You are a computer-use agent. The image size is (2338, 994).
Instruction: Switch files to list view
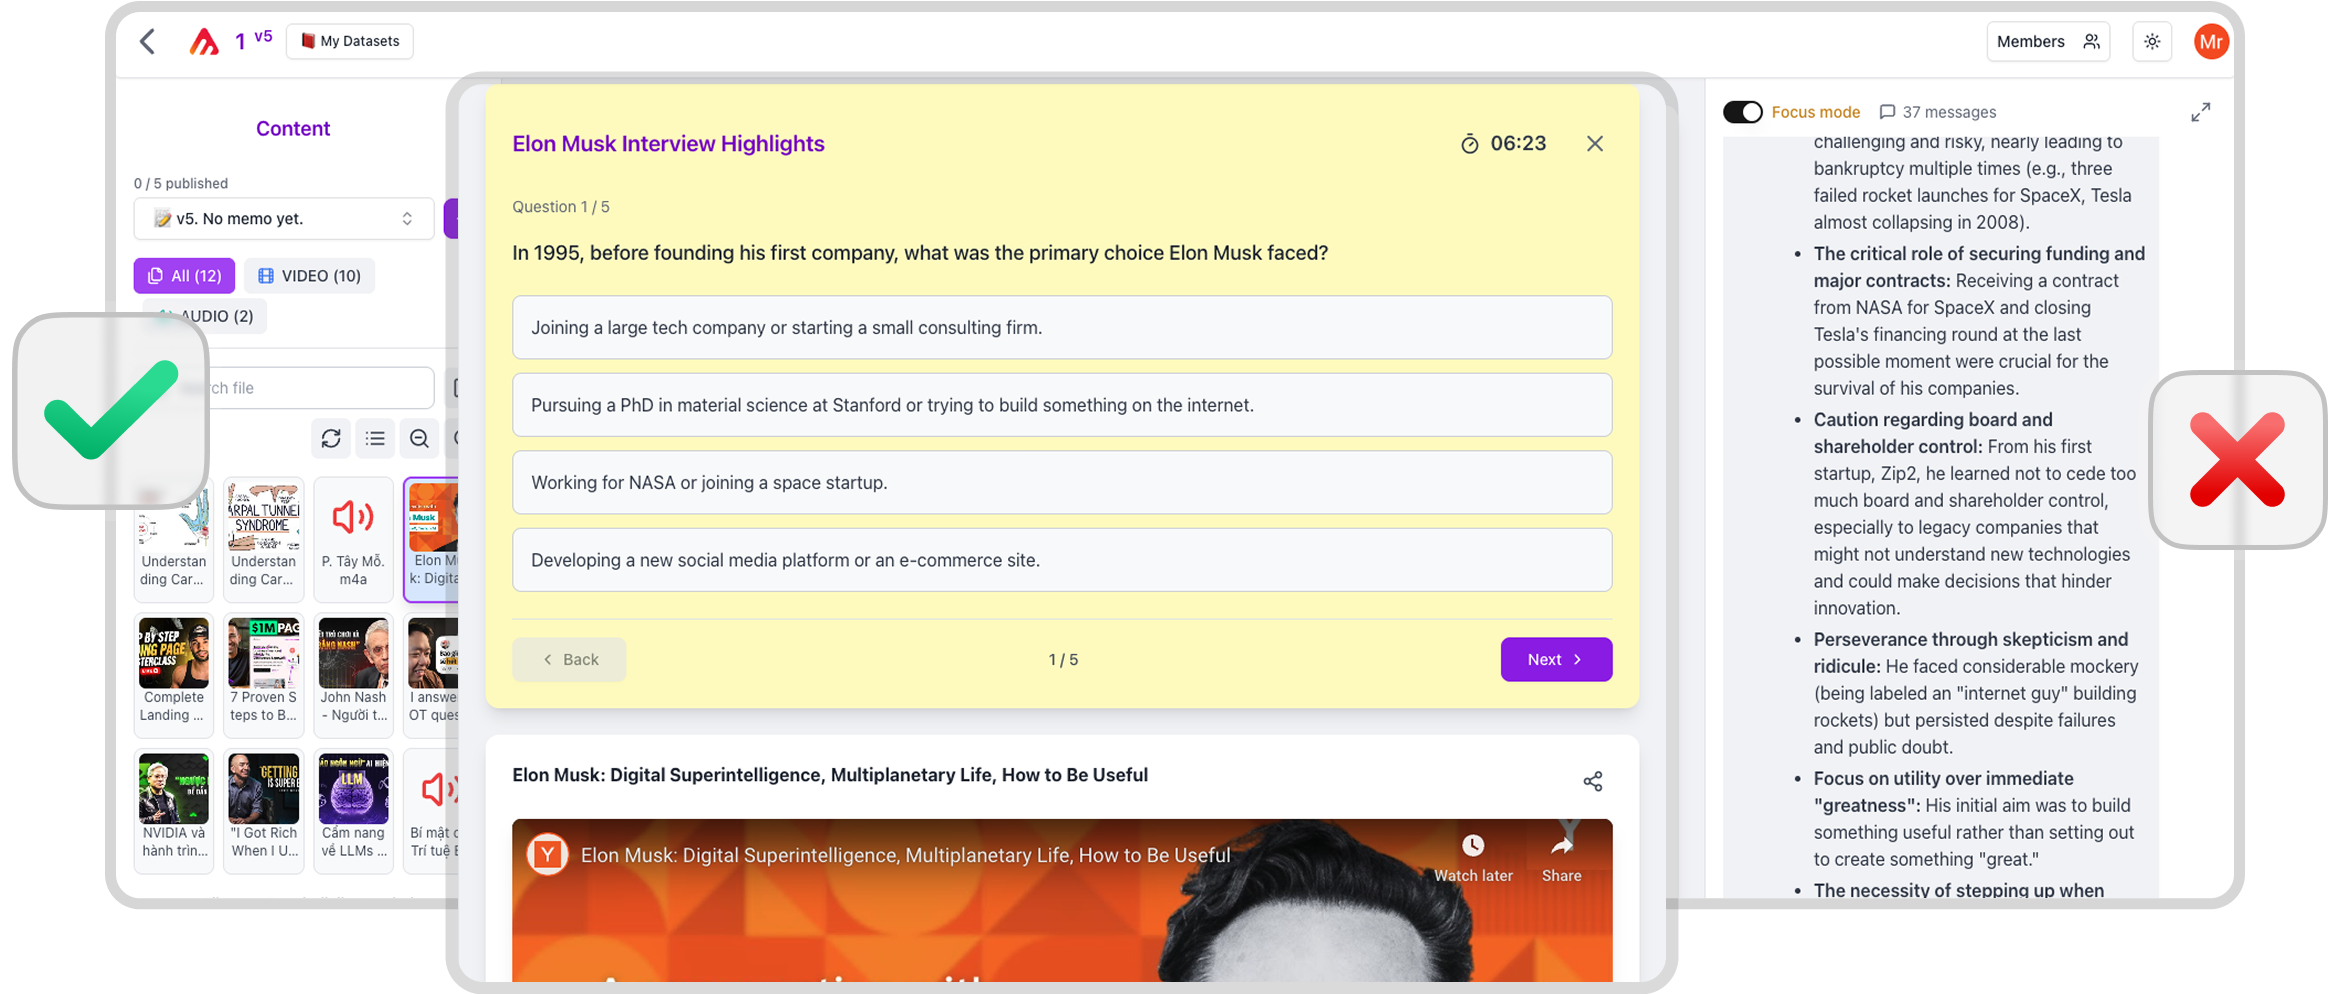375,438
